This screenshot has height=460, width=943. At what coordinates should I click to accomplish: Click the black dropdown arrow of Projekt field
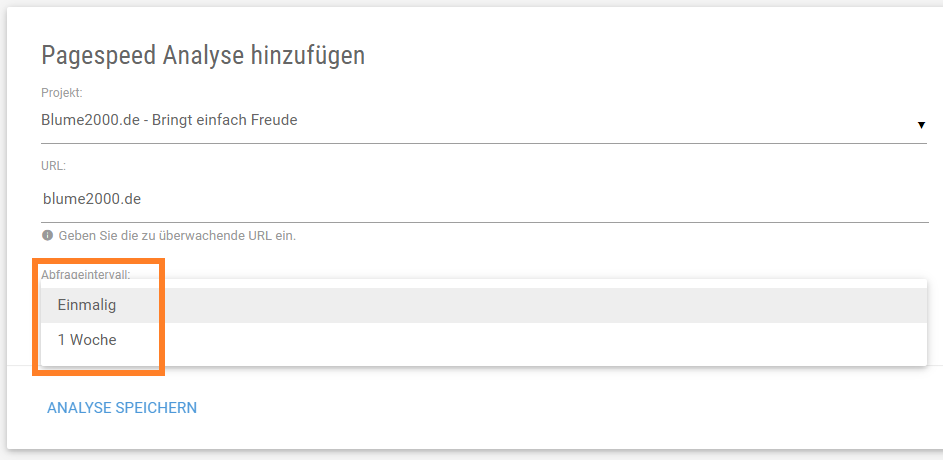click(x=920, y=125)
